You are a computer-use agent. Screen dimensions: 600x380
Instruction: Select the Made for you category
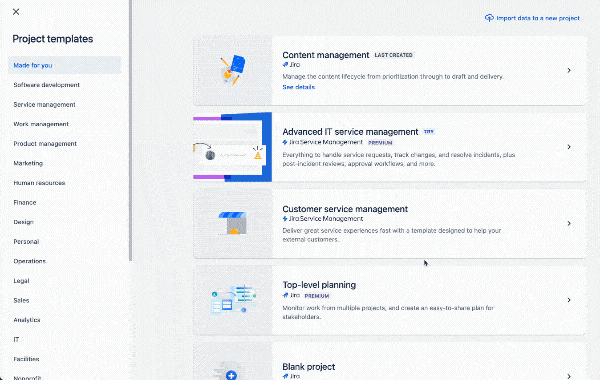click(x=65, y=65)
